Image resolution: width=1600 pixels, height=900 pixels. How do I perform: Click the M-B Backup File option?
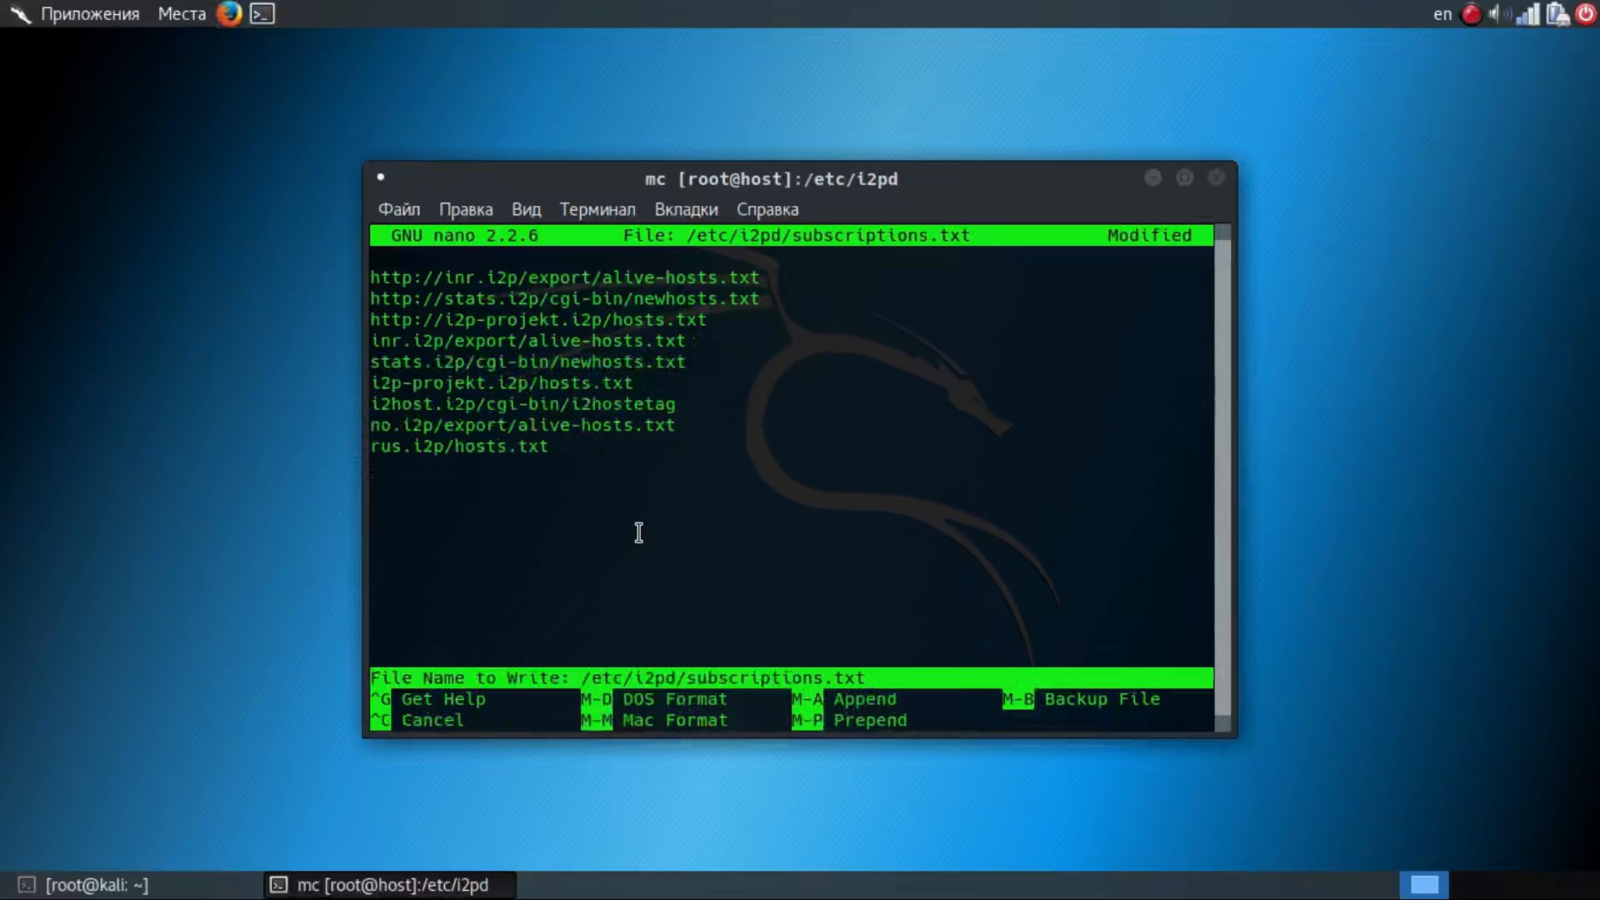(1082, 699)
